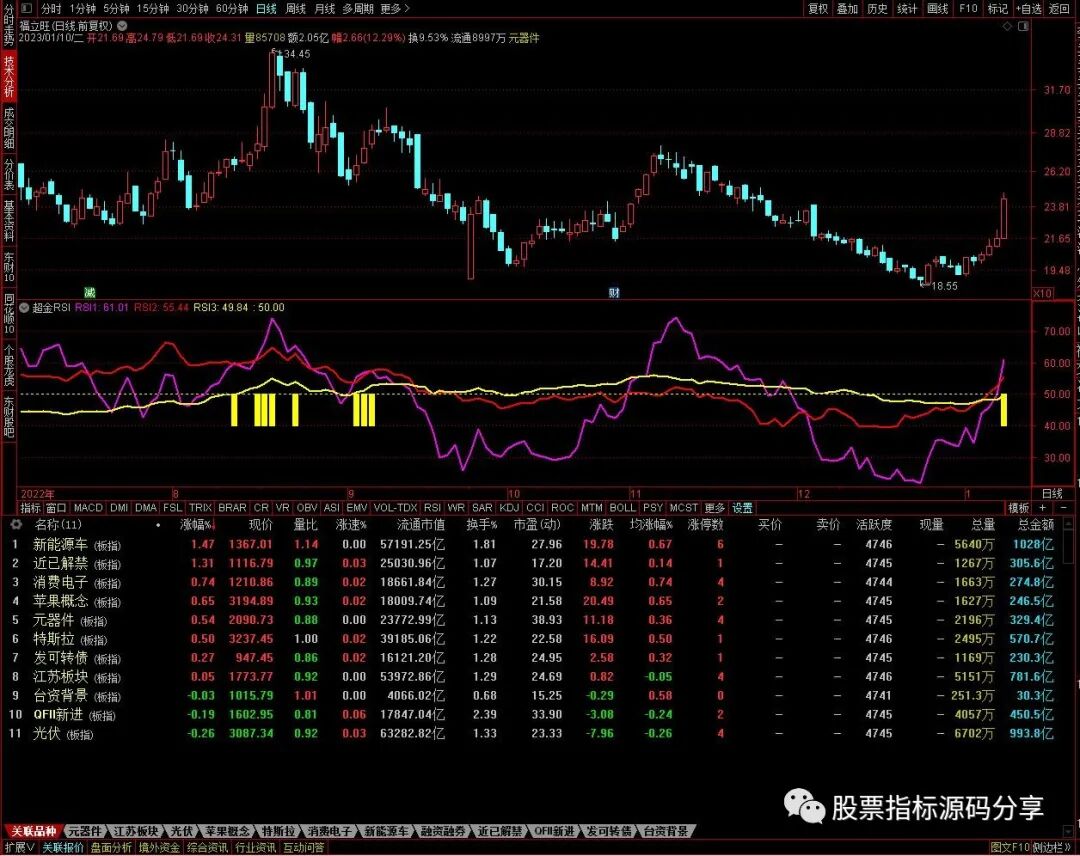This screenshot has height=856, width=1080.
Task: Expand 更多 indicators in the indicator bar
Action: coord(714,508)
